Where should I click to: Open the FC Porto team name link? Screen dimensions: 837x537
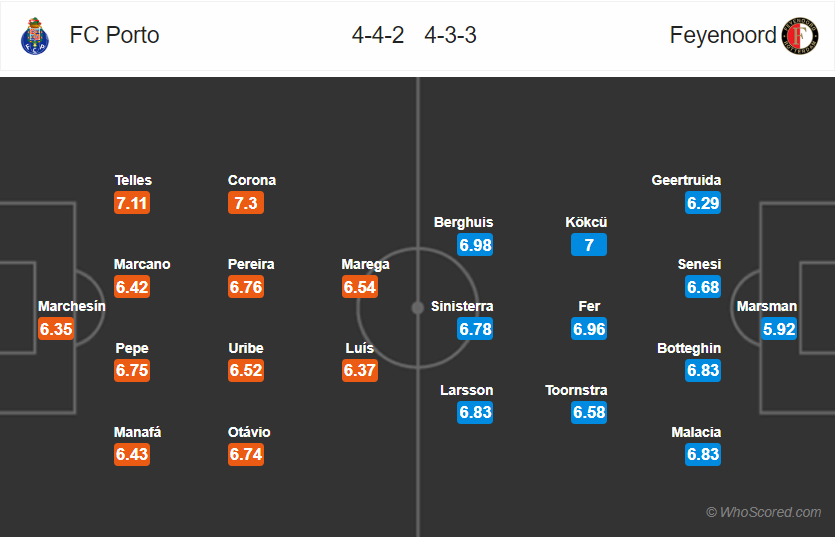(x=114, y=35)
